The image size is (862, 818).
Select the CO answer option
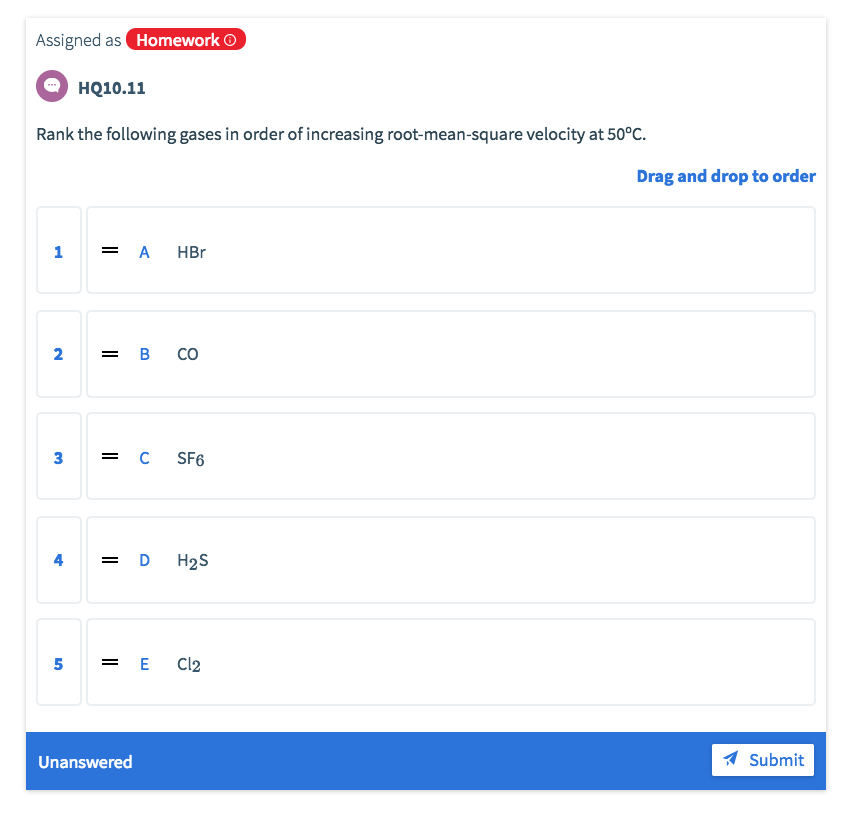(x=450, y=354)
